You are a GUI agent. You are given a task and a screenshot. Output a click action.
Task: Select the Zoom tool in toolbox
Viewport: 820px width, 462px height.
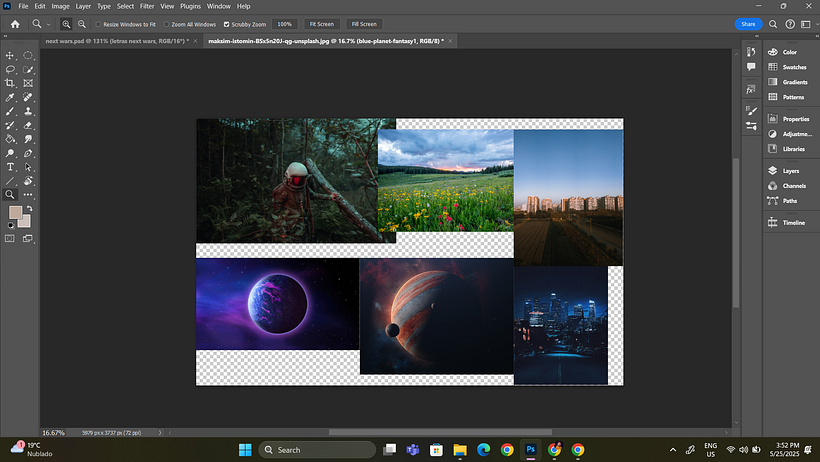pos(10,195)
